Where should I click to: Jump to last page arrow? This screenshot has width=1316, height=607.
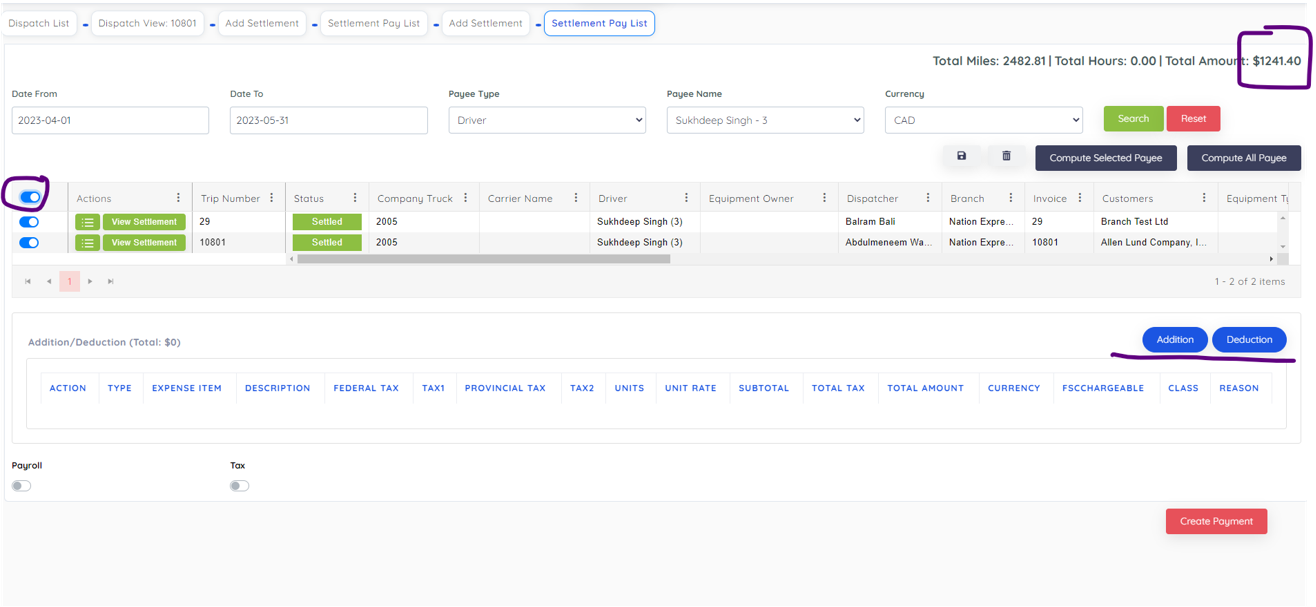tap(111, 282)
